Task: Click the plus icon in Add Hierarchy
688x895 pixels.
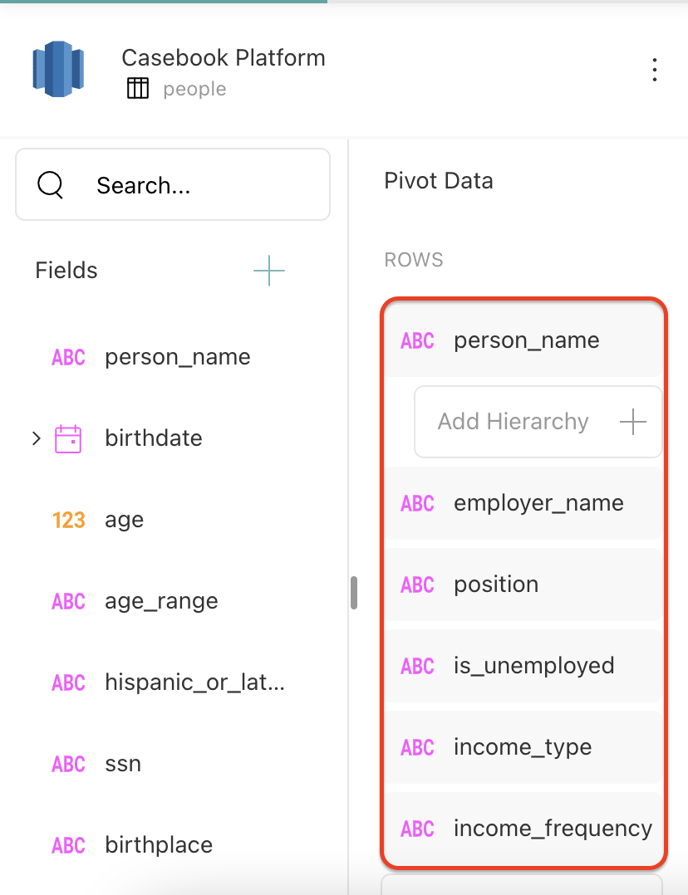Action: click(x=632, y=422)
